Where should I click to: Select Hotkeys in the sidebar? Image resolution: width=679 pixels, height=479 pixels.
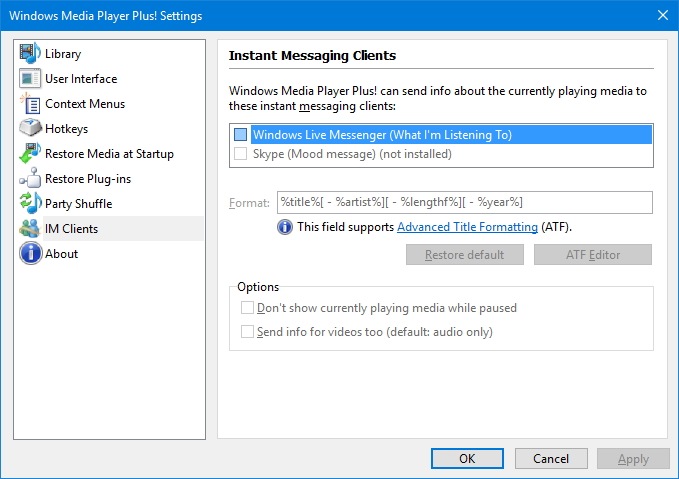click(x=66, y=129)
